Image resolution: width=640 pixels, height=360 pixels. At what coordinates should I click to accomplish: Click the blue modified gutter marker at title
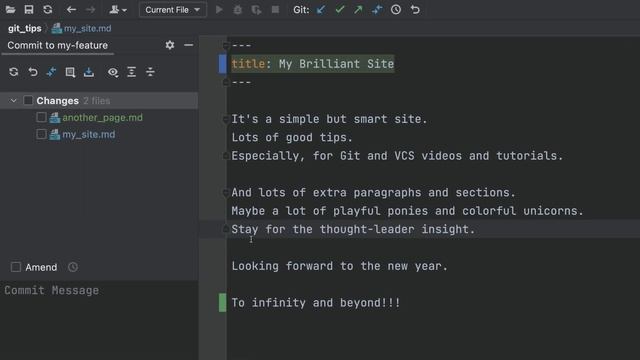point(222,64)
